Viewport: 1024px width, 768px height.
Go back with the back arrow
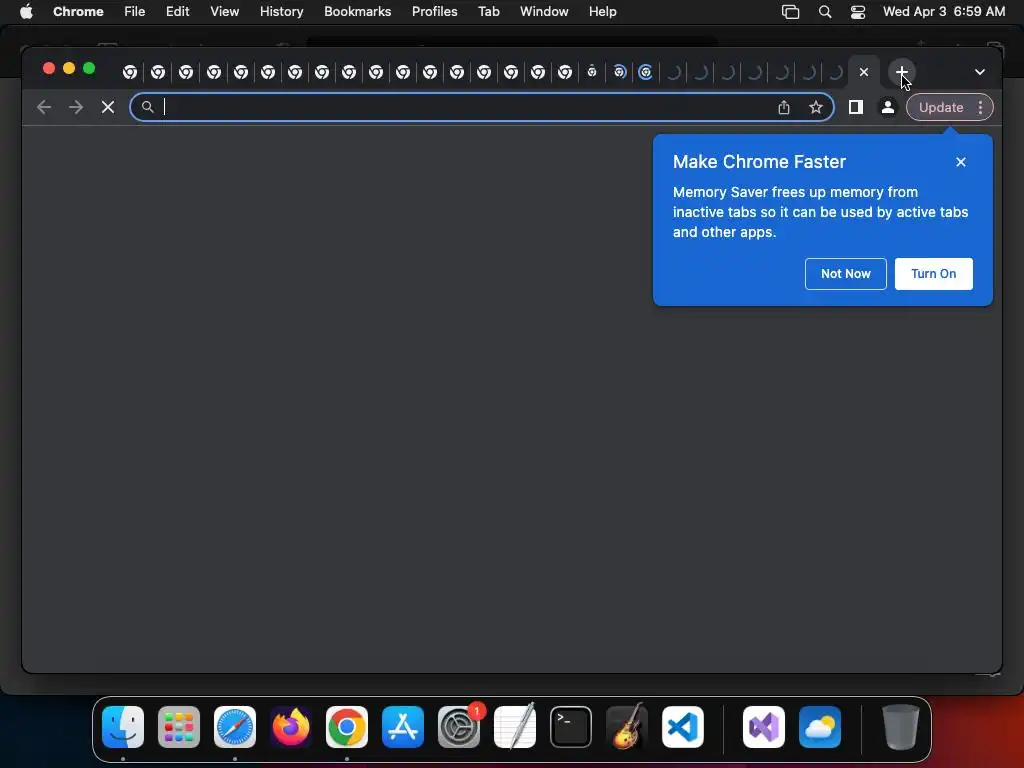click(x=44, y=107)
